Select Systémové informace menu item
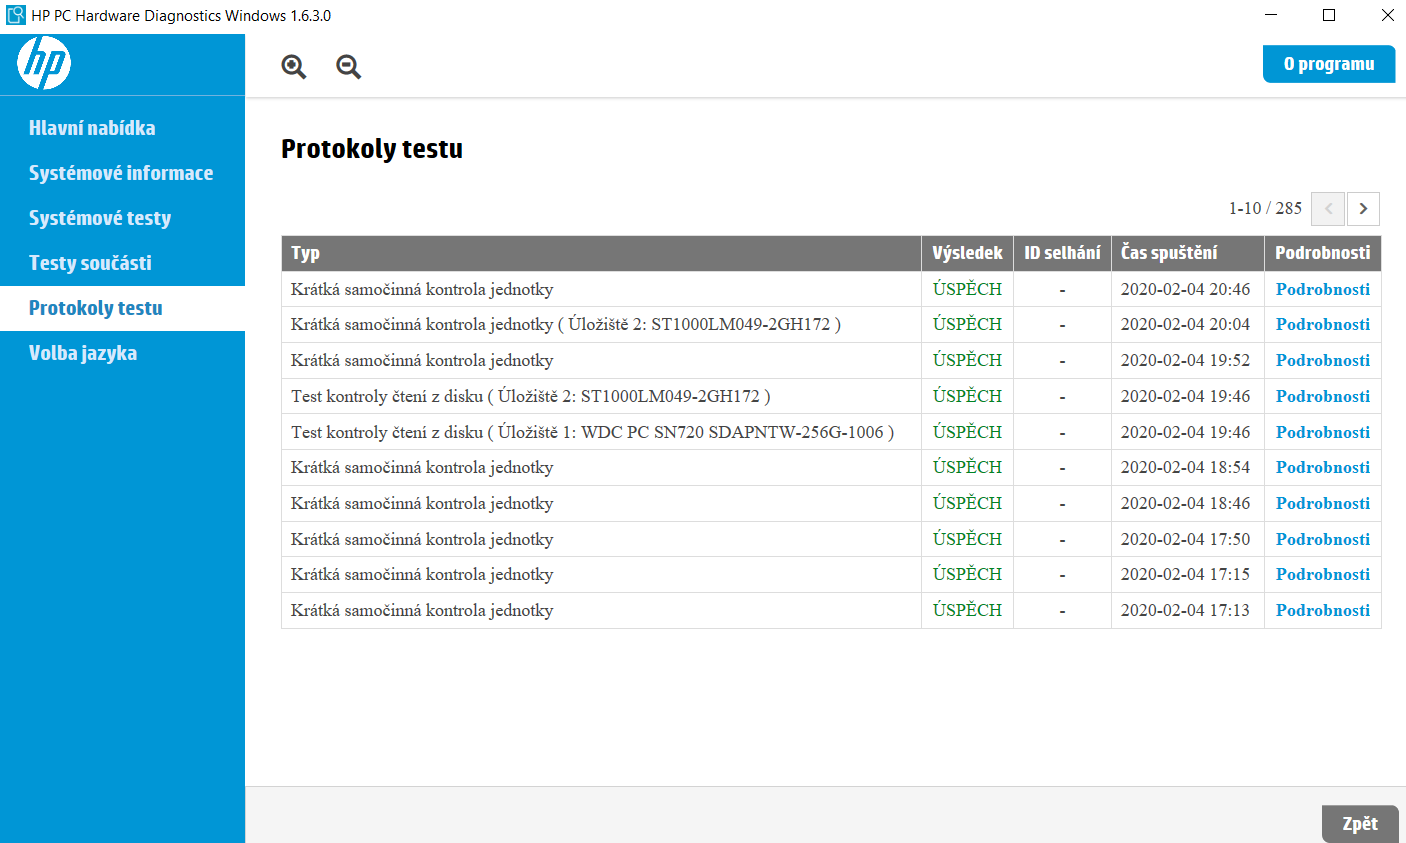Image resolution: width=1406 pixels, height=843 pixels. coord(121,173)
